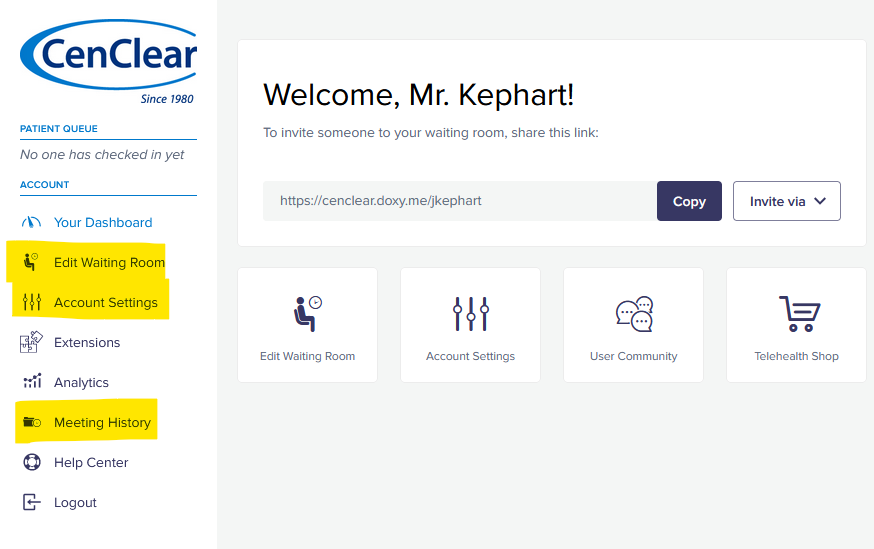874x549 pixels.
Task: Click the Account Settings sidebar sliders icon
Action: click(32, 302)
